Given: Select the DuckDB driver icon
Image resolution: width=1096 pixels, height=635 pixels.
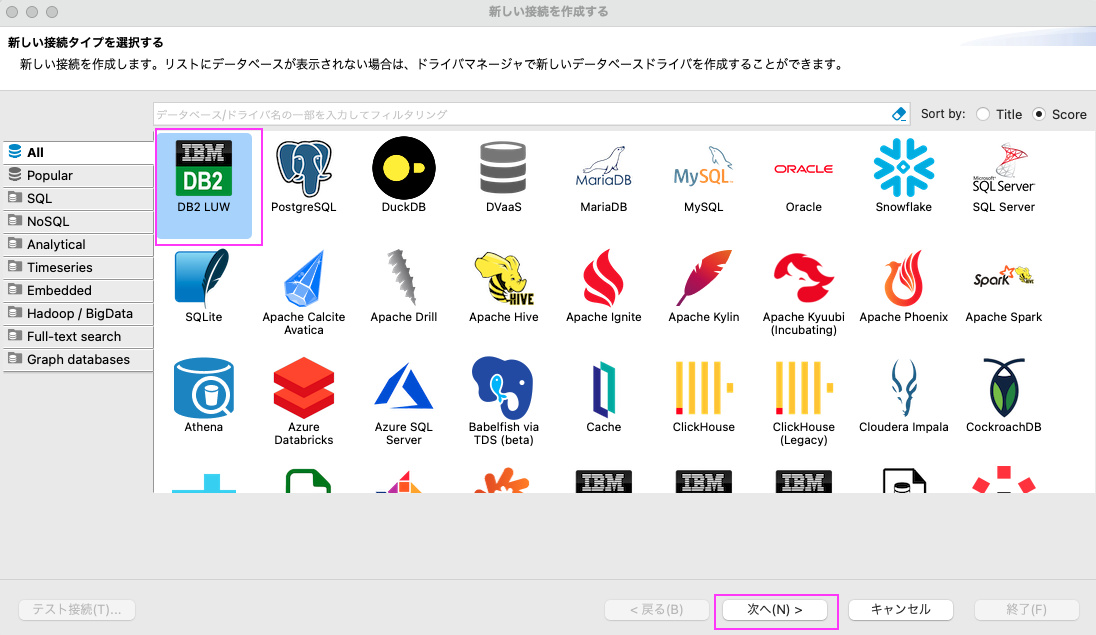Looking at the screenshot, I should [403, 169].
